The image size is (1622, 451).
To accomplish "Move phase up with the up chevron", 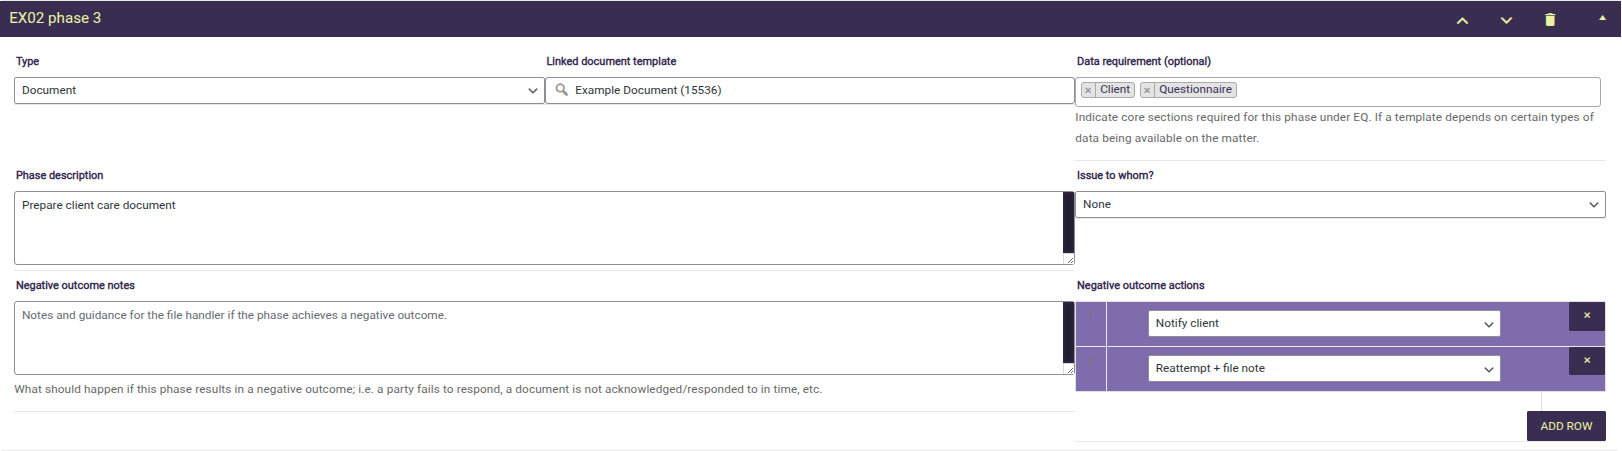I will (x=1462, y=20).
